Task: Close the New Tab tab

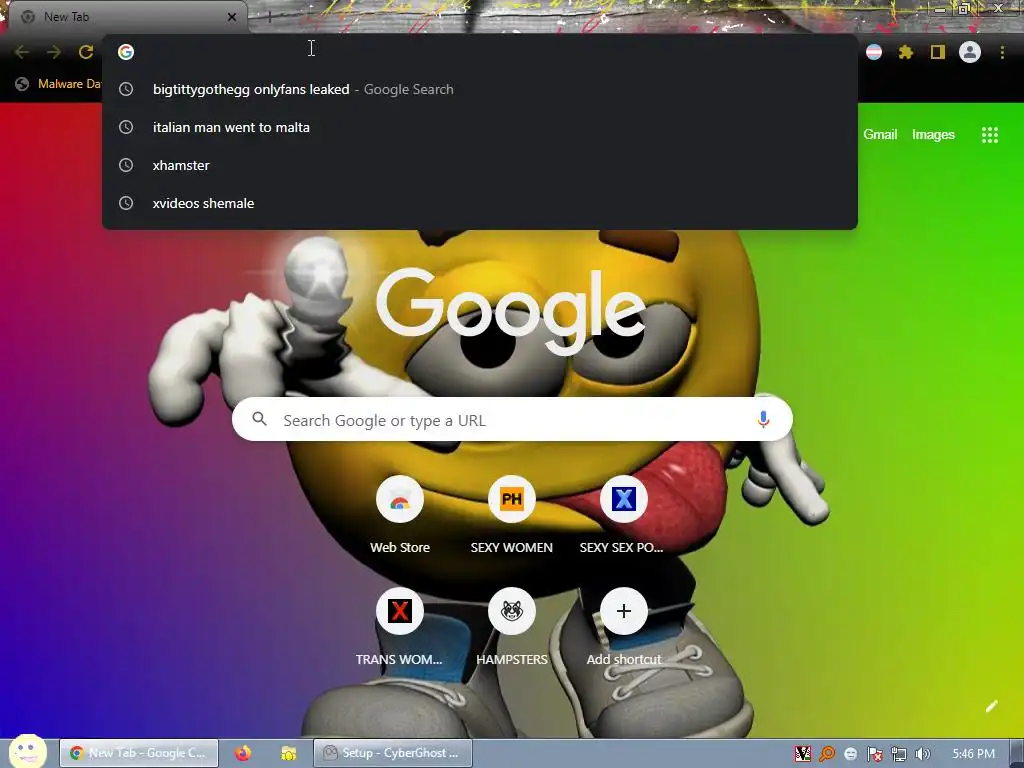Action: 232,17
